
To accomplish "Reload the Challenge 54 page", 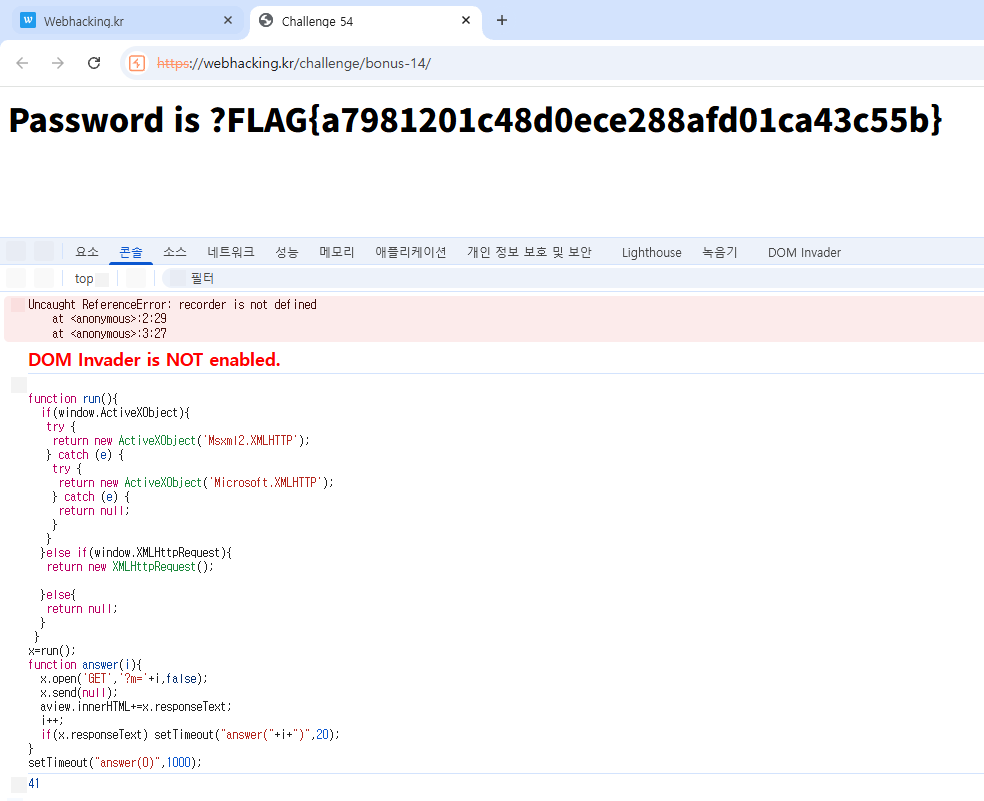I will click(x=94, y=63).
